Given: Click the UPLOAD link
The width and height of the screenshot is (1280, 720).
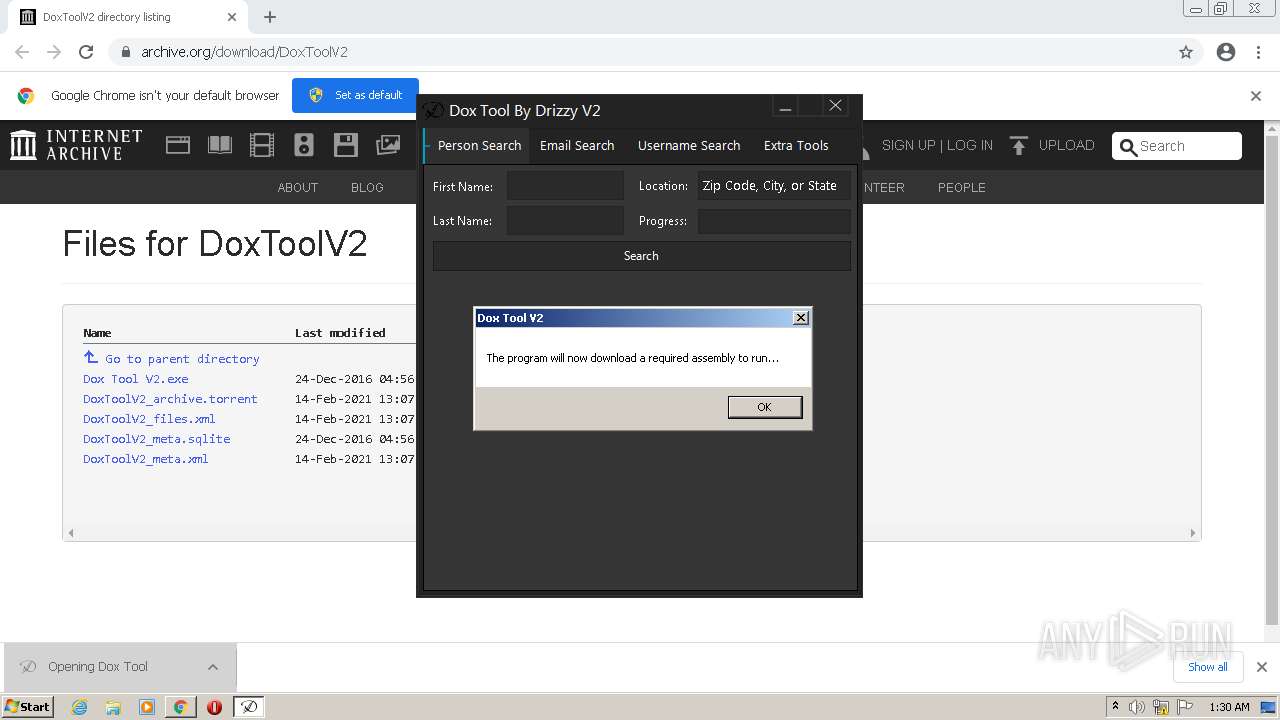Looking at the screenshot, I should tap(1052, 145).
